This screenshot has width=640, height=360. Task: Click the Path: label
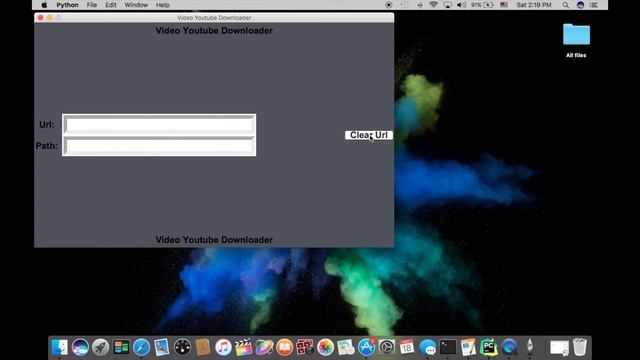[x=47, y=146]
